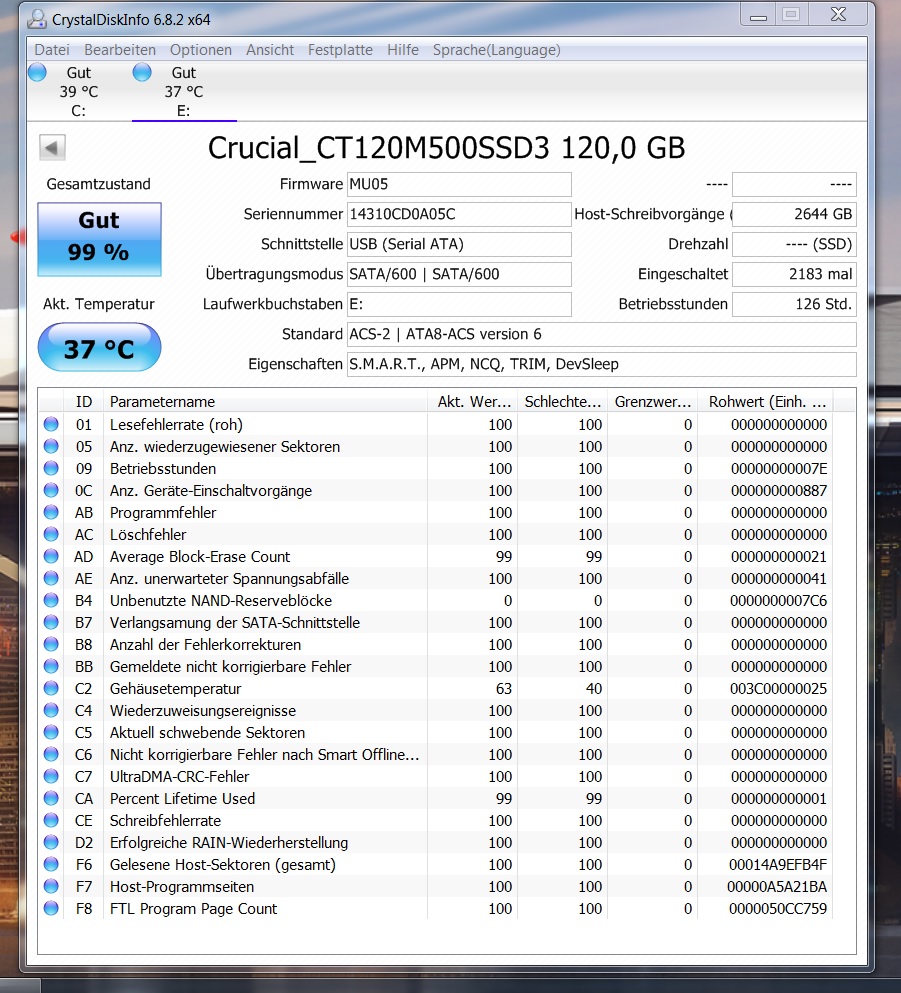Viewport: 901px width, 993px height.
Task: Click the top-right field showing ----
Action: (x=794, y=184)
